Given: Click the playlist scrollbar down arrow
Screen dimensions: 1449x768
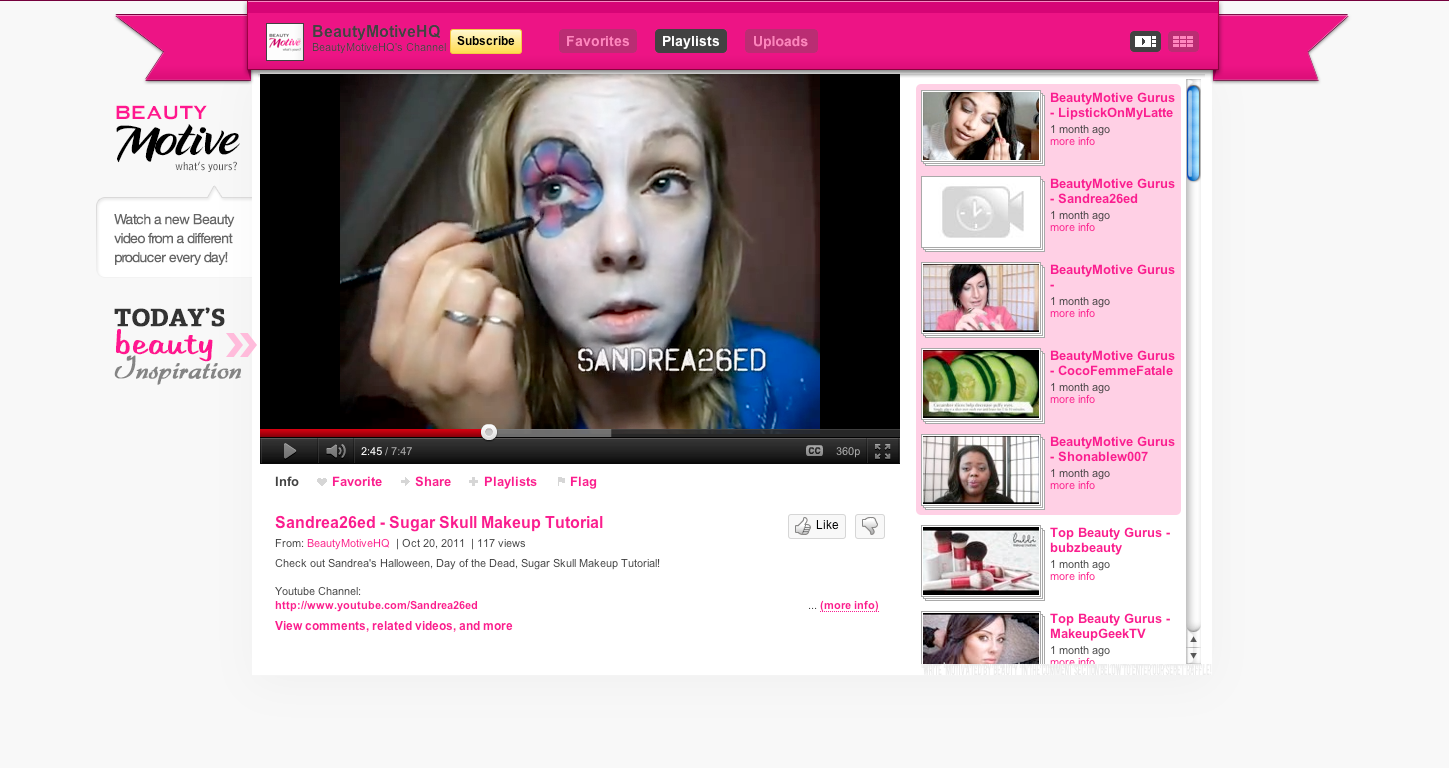Looking at the screenshot, I should 1193,656.
